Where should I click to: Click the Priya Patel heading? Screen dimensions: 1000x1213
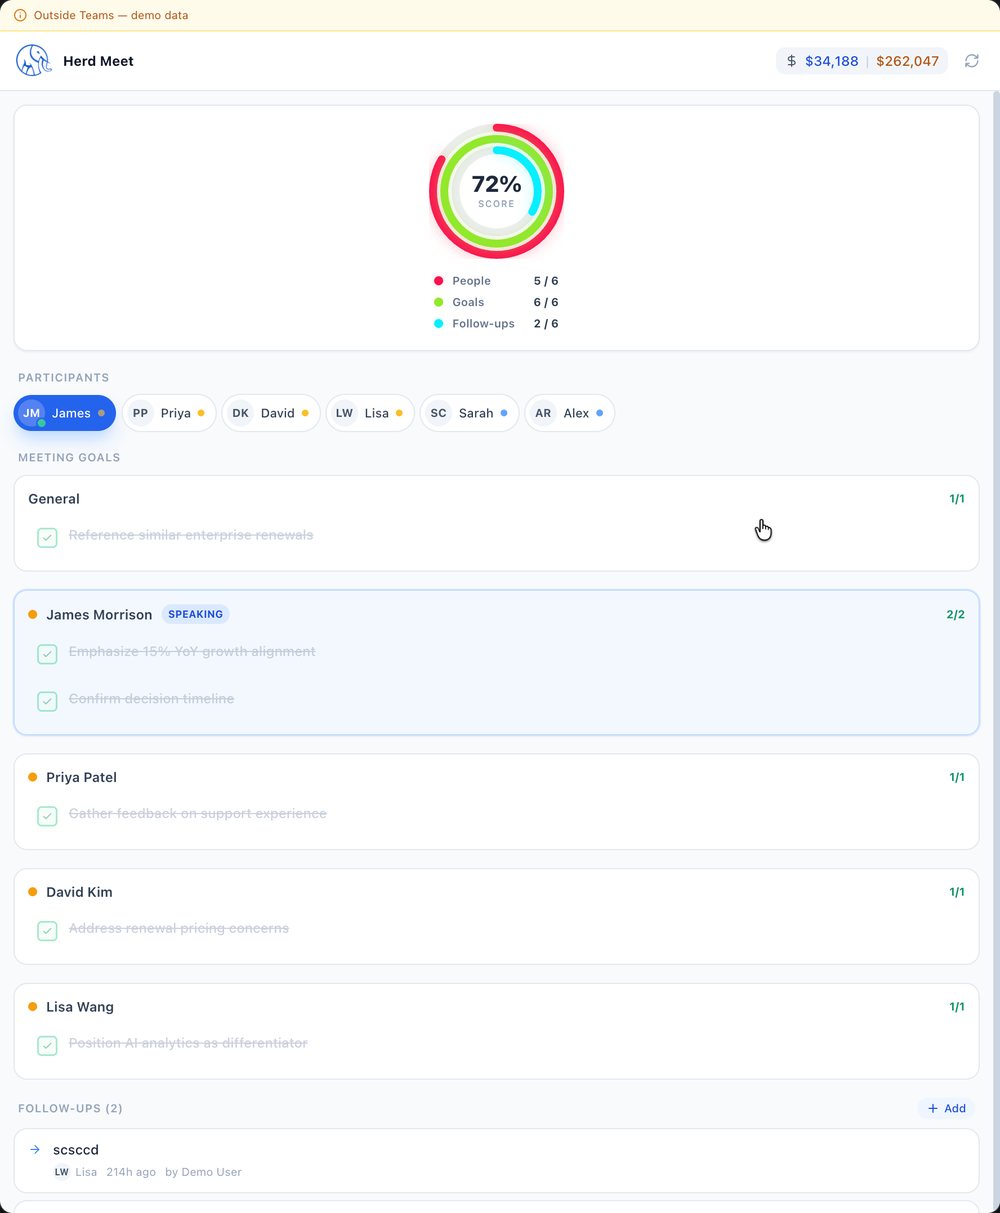pos(81,777)
